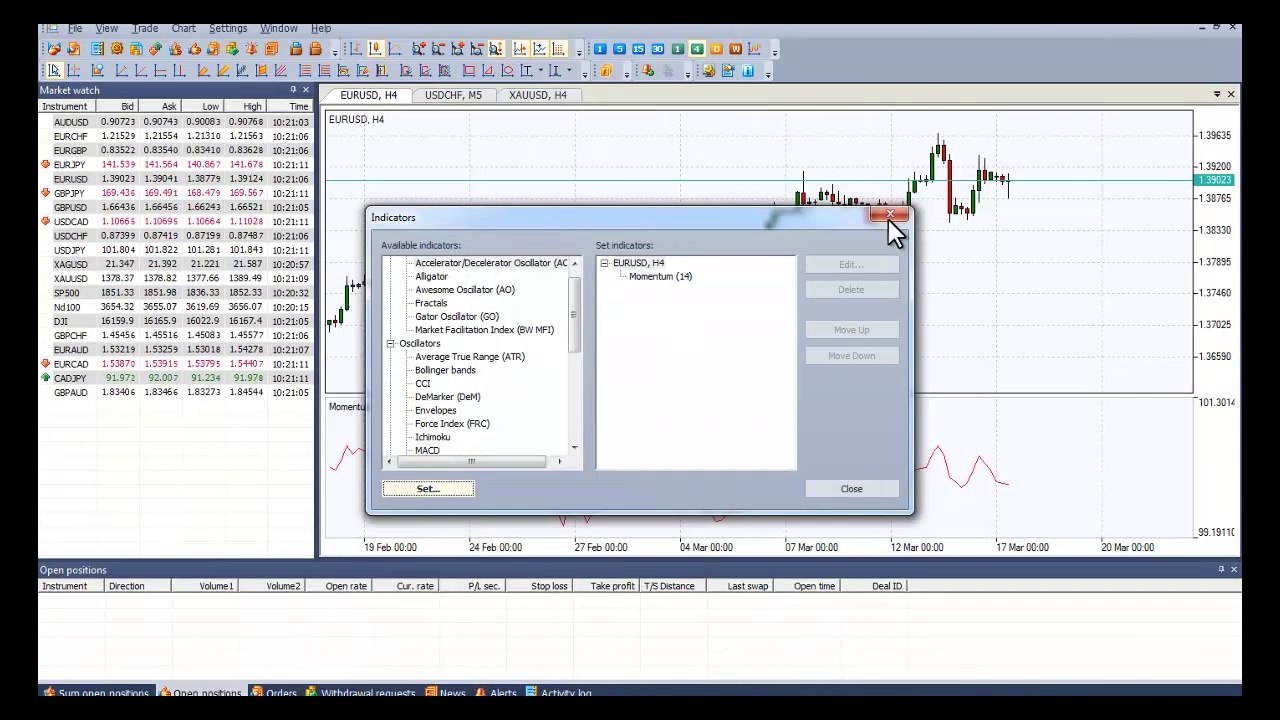Switch chart to bar type
This screenshot has width=1280, height=720.
click(x=355, y=49)
